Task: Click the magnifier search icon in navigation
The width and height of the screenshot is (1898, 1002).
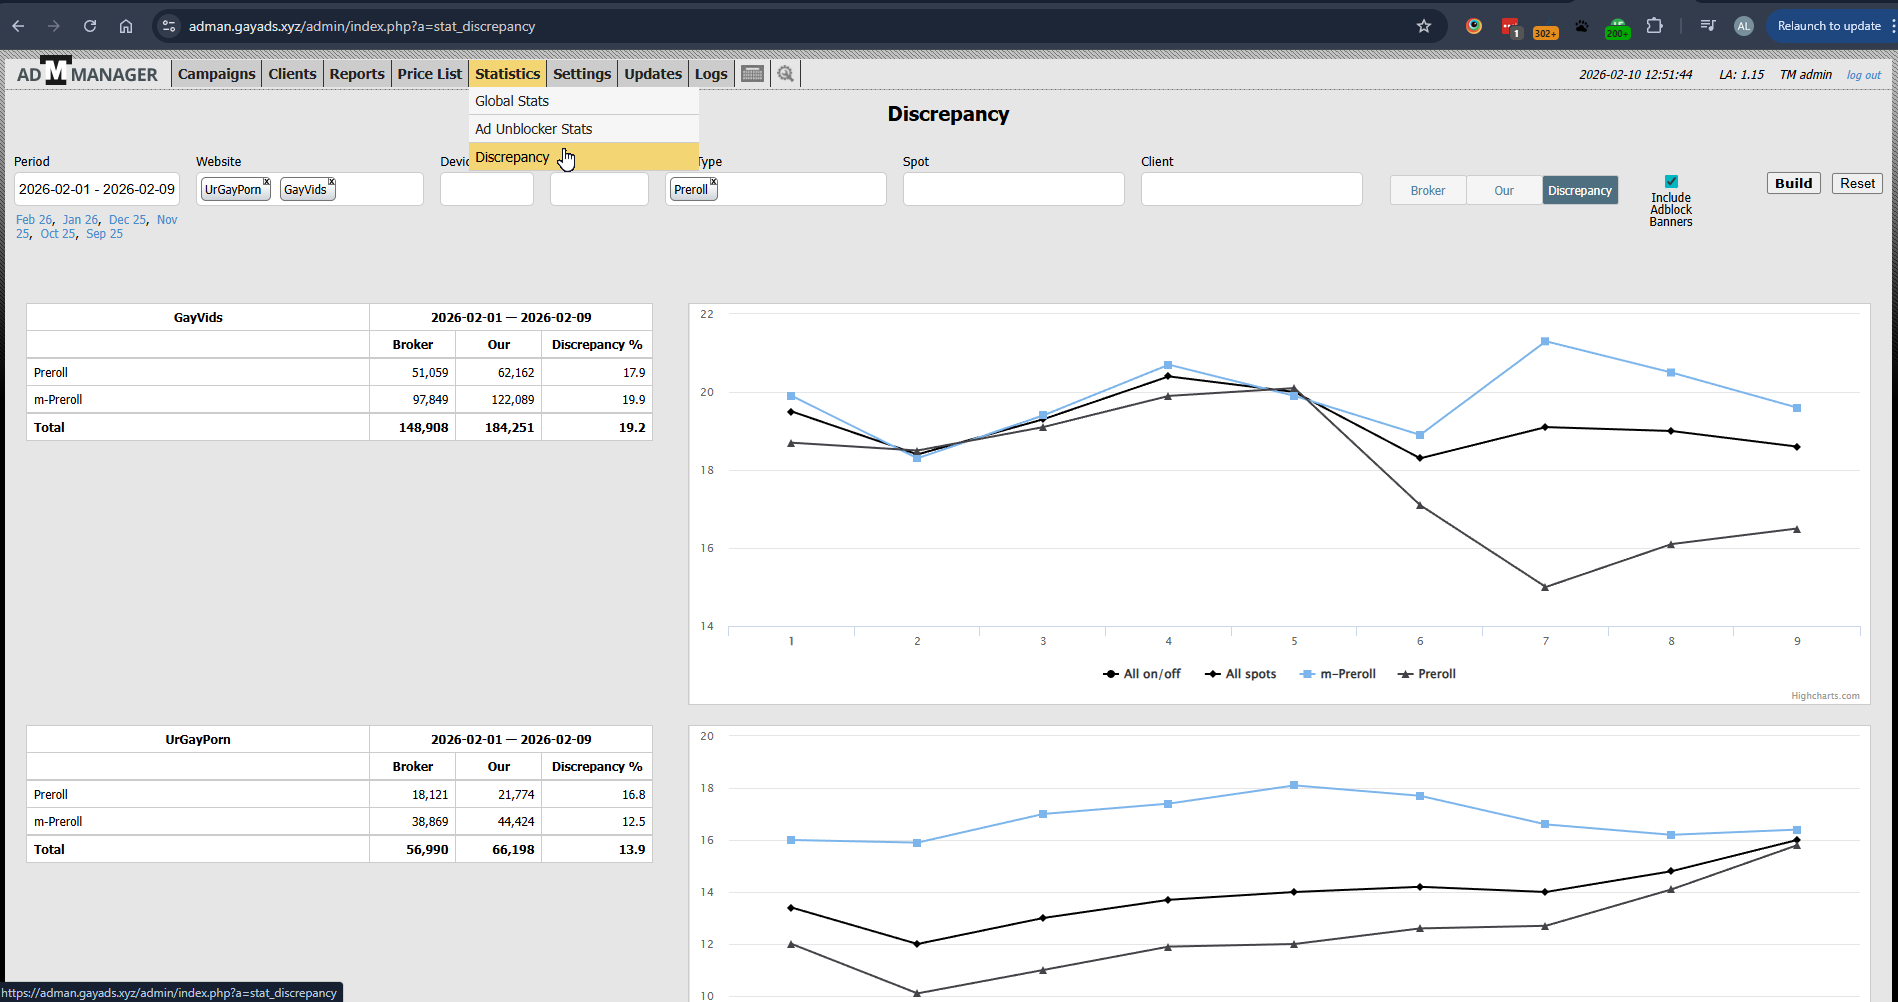Action: point(786,74)
